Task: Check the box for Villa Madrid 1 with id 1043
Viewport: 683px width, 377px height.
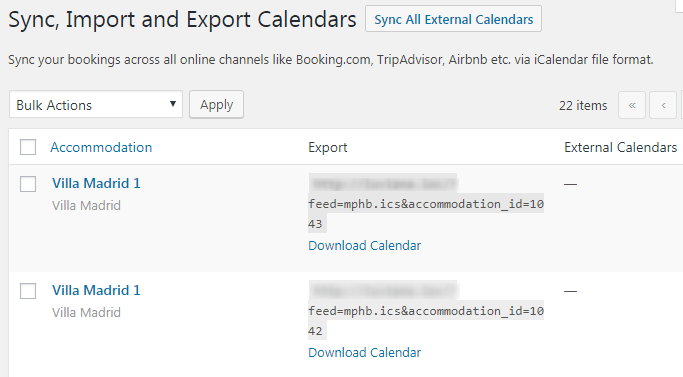Action: (28, 184)
